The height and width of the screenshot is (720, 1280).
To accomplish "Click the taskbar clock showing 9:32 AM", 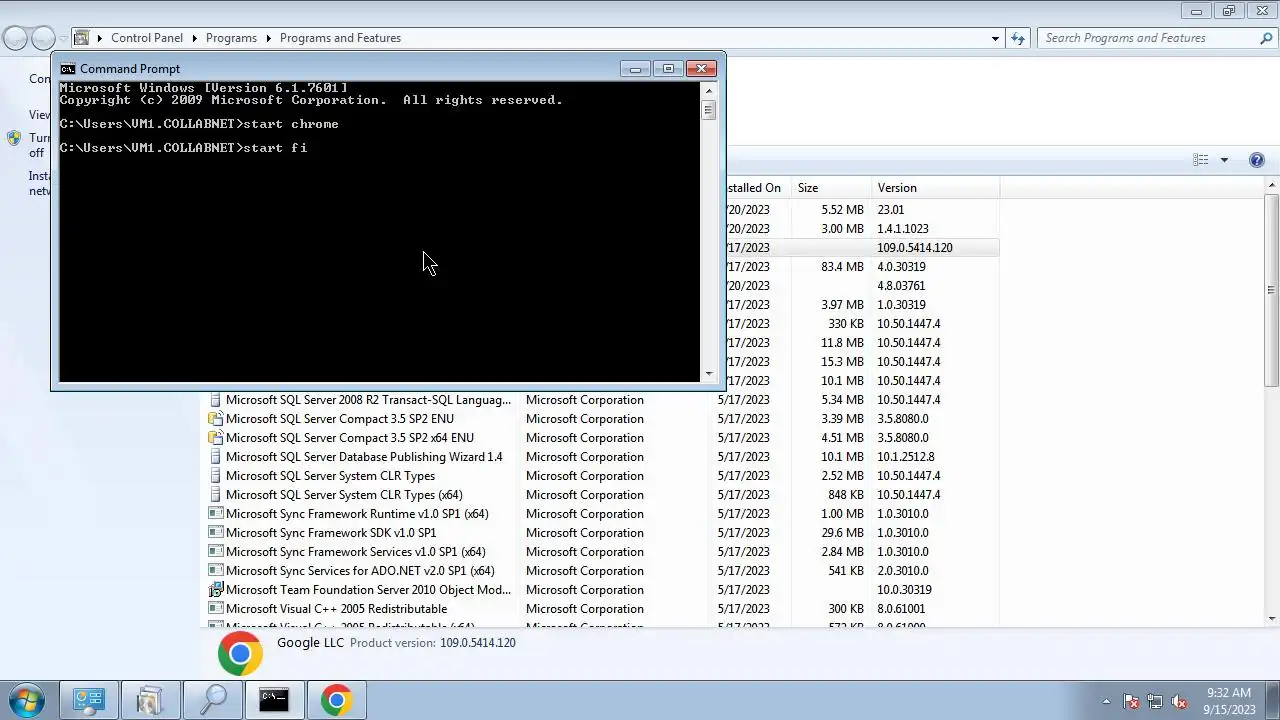I will point(1229,701).
